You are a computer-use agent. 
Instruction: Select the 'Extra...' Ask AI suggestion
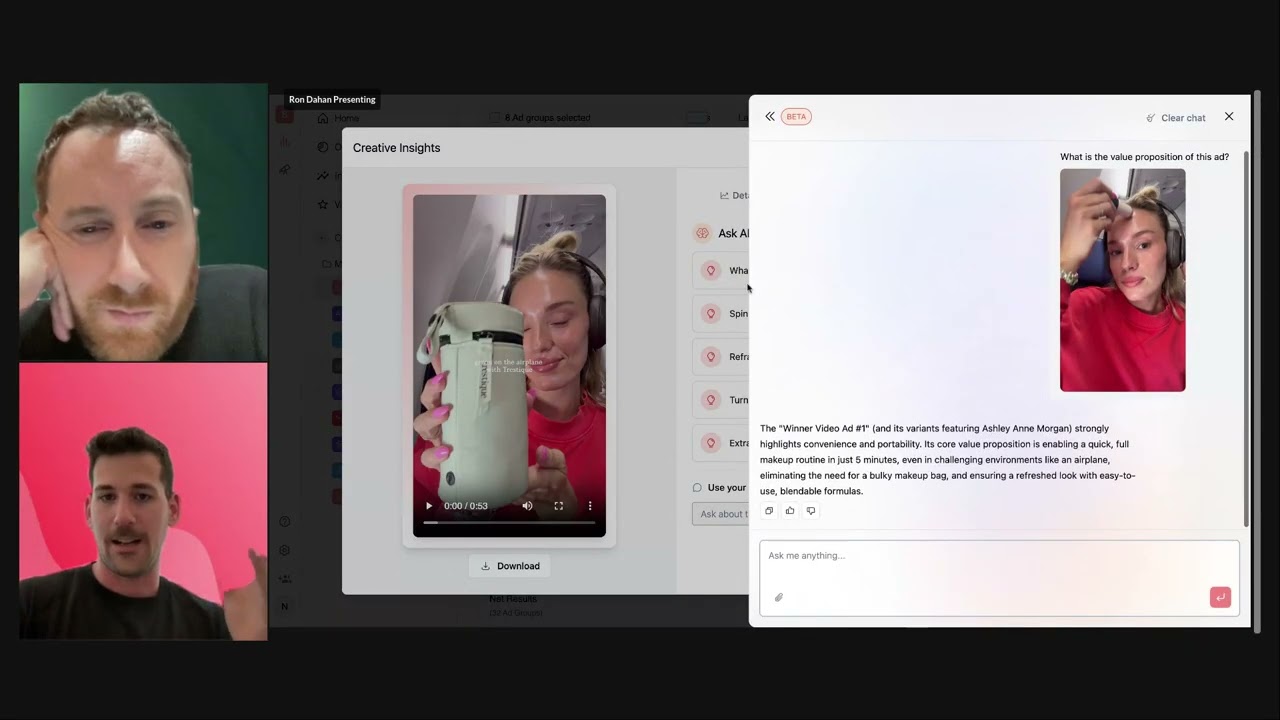pos(720,443)
